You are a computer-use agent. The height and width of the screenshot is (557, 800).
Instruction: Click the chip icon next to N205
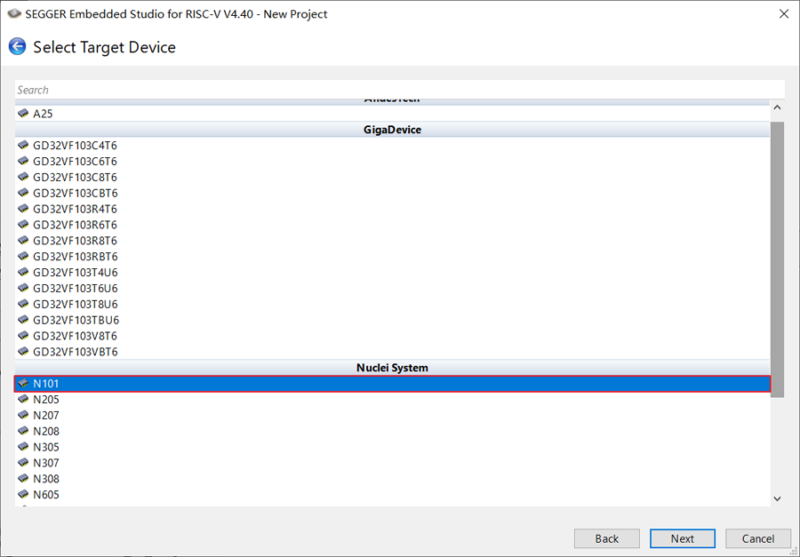point(24,399)
